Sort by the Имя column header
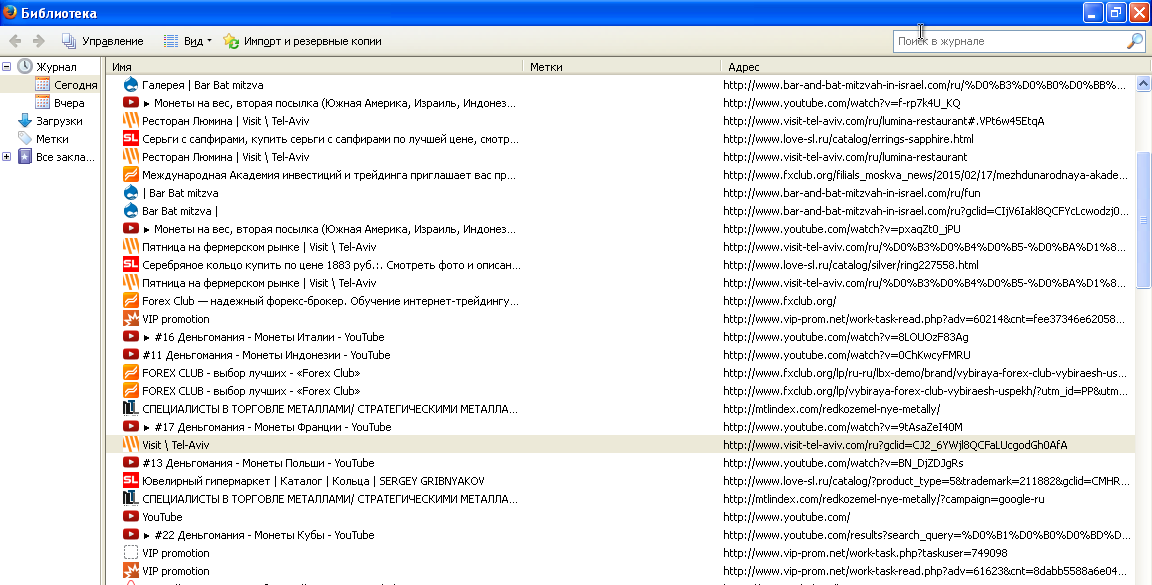Screen dimensions: 1152x585 coord(314,67)
